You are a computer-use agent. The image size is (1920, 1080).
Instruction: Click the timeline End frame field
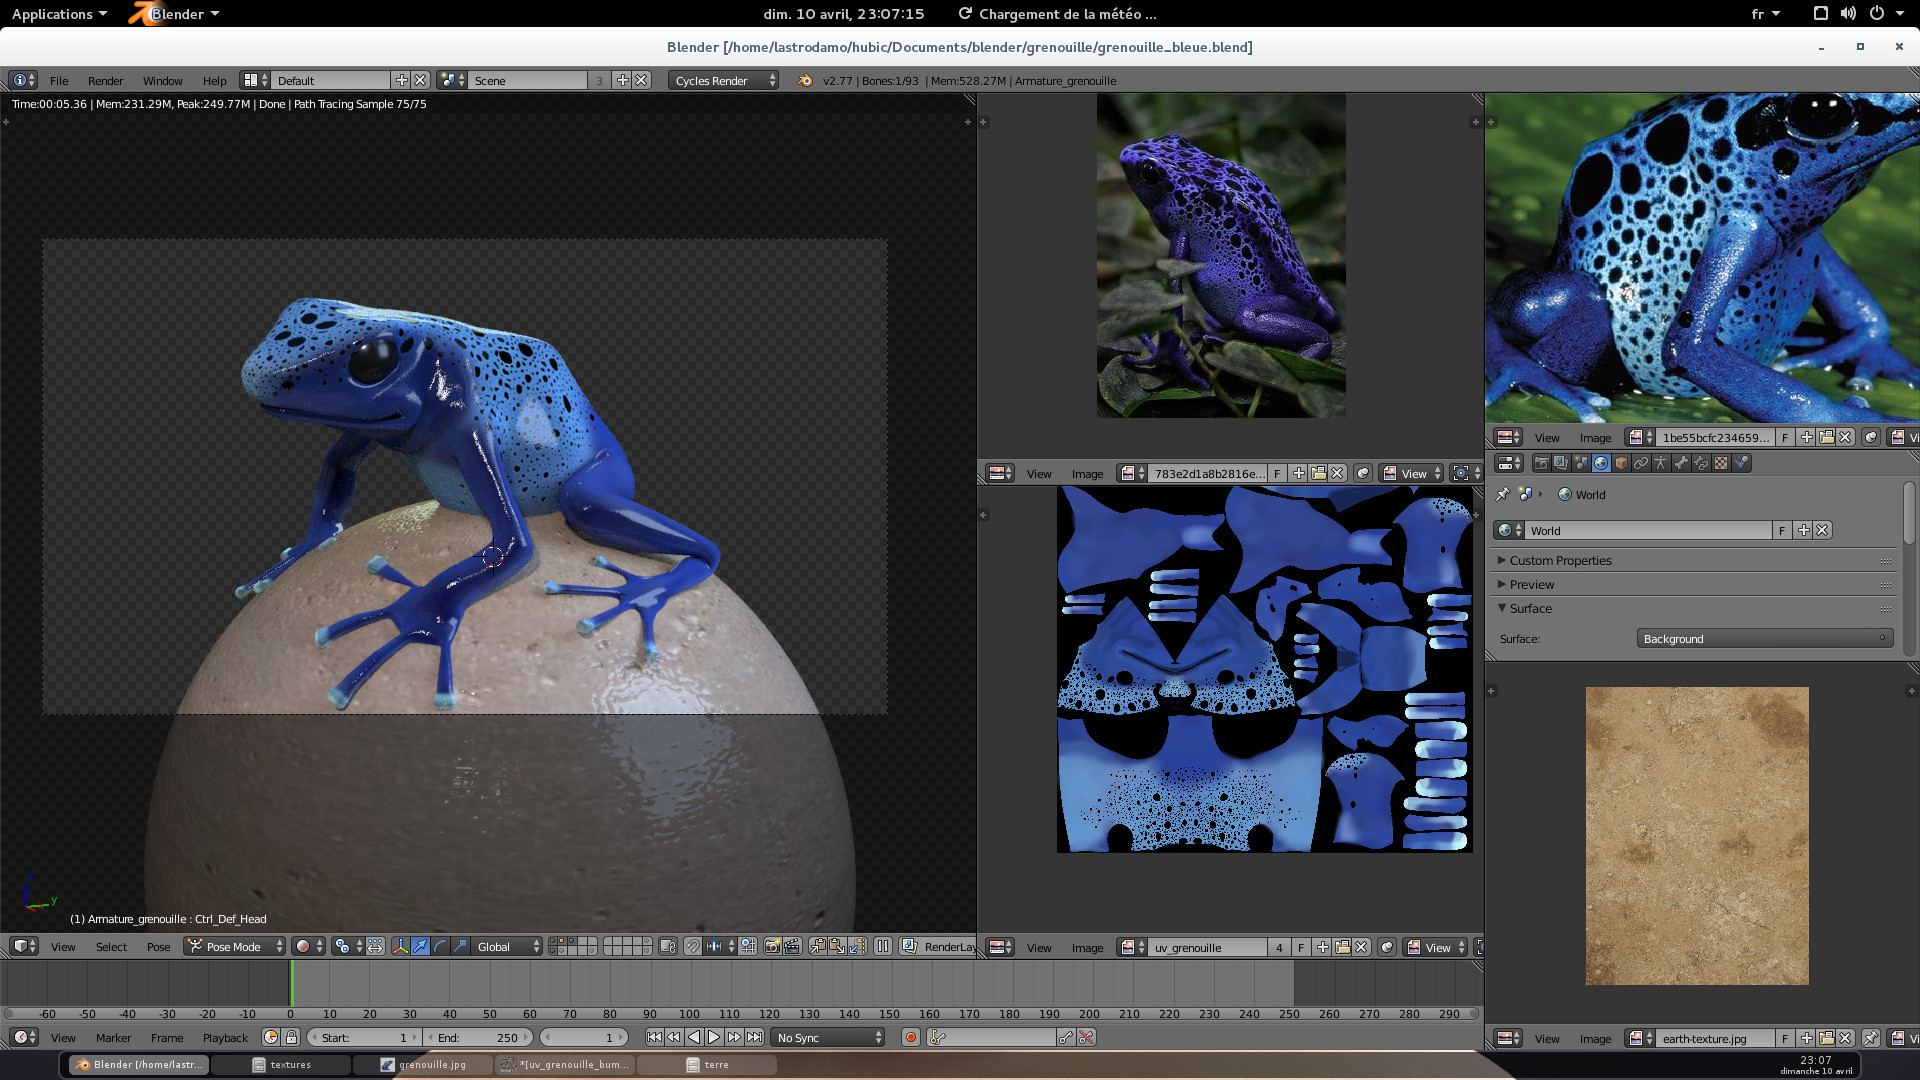click(x=478, y=1038)
